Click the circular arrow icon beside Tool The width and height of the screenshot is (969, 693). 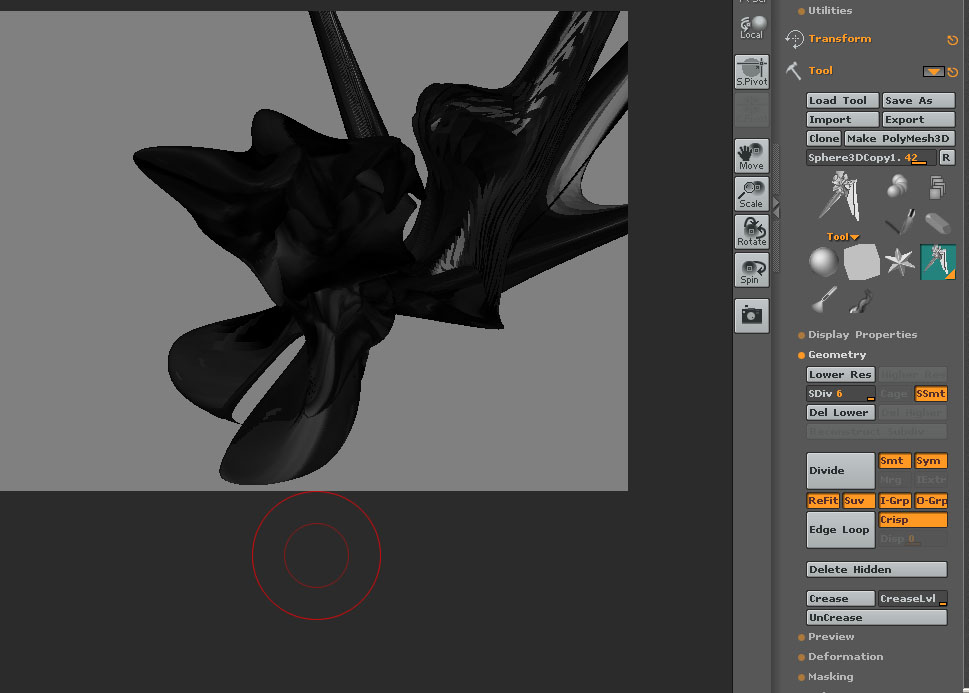(952, 72)
